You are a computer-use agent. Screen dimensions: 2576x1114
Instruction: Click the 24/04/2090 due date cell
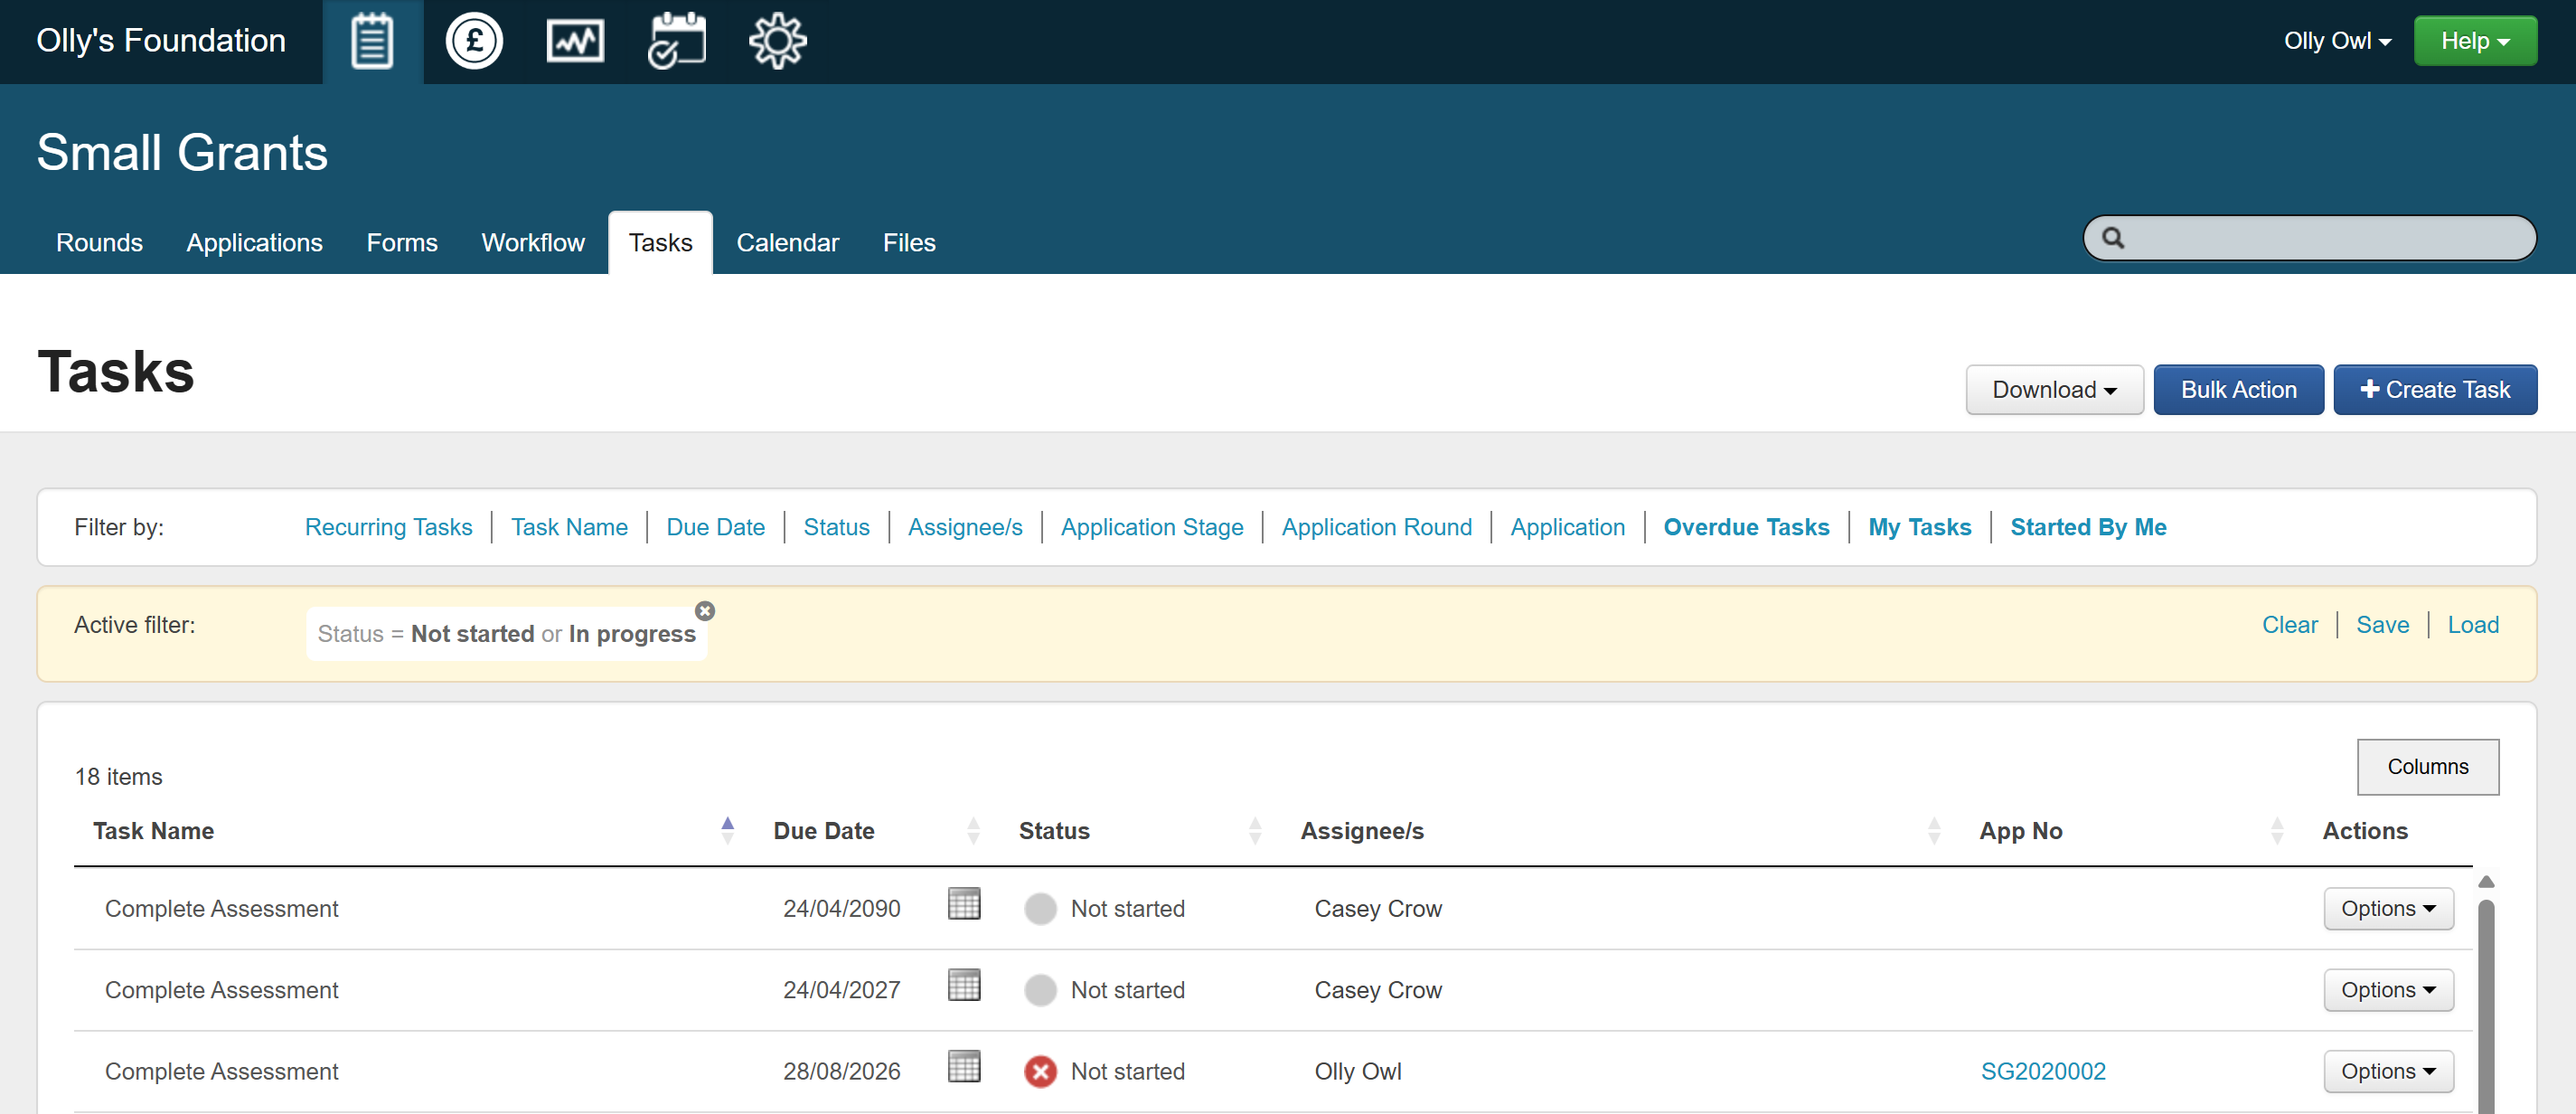pyautogui.click(x=841, y=909)
